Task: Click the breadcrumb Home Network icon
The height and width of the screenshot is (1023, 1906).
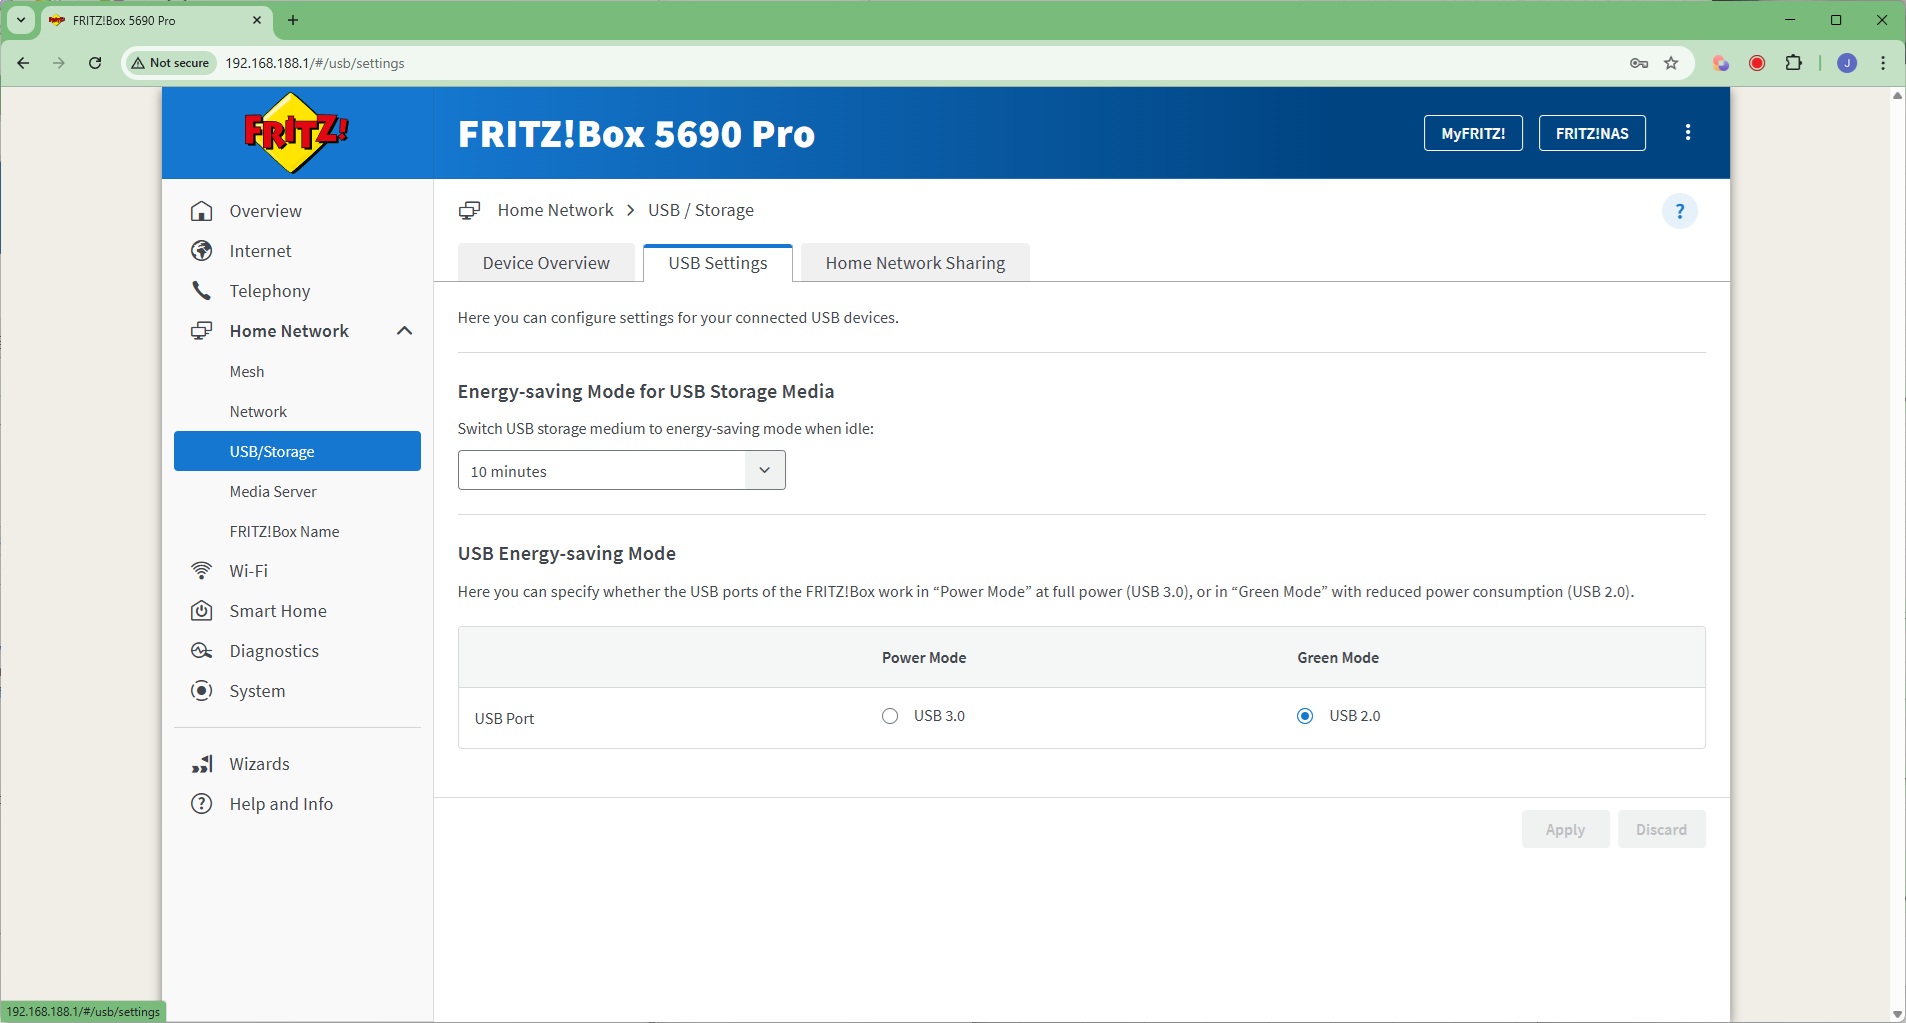Action: pyautogui.click(x=469, y=211)
